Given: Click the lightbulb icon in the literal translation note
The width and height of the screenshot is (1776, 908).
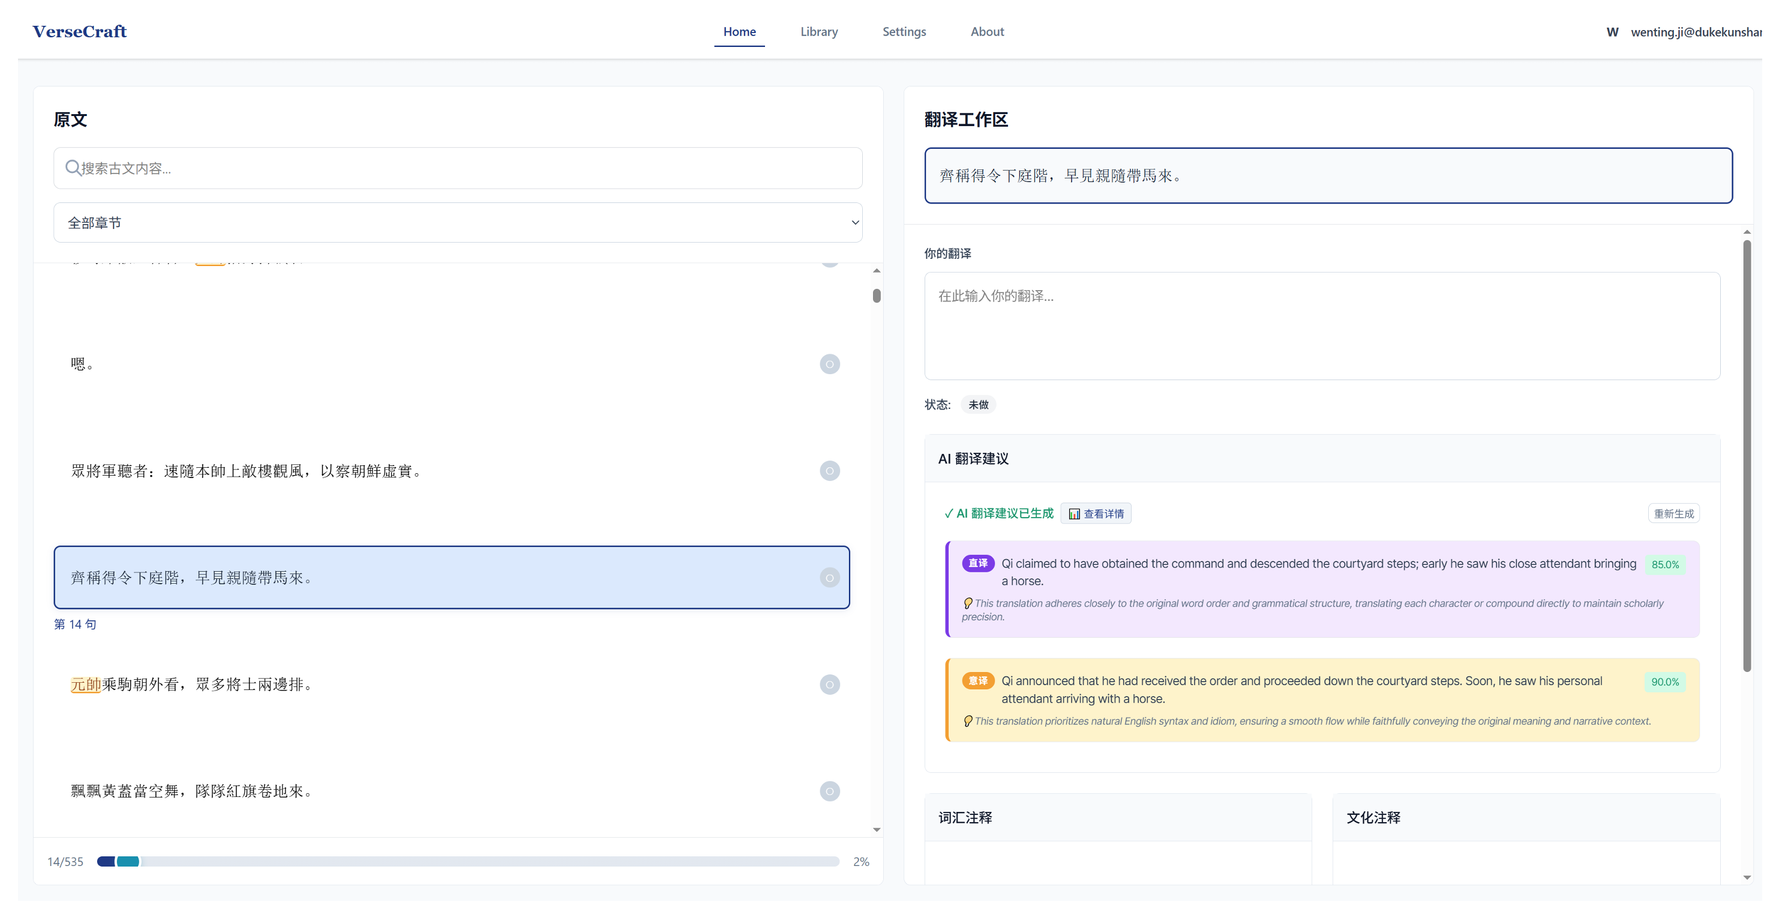Looking at the screenshot, I should [967, 604].
